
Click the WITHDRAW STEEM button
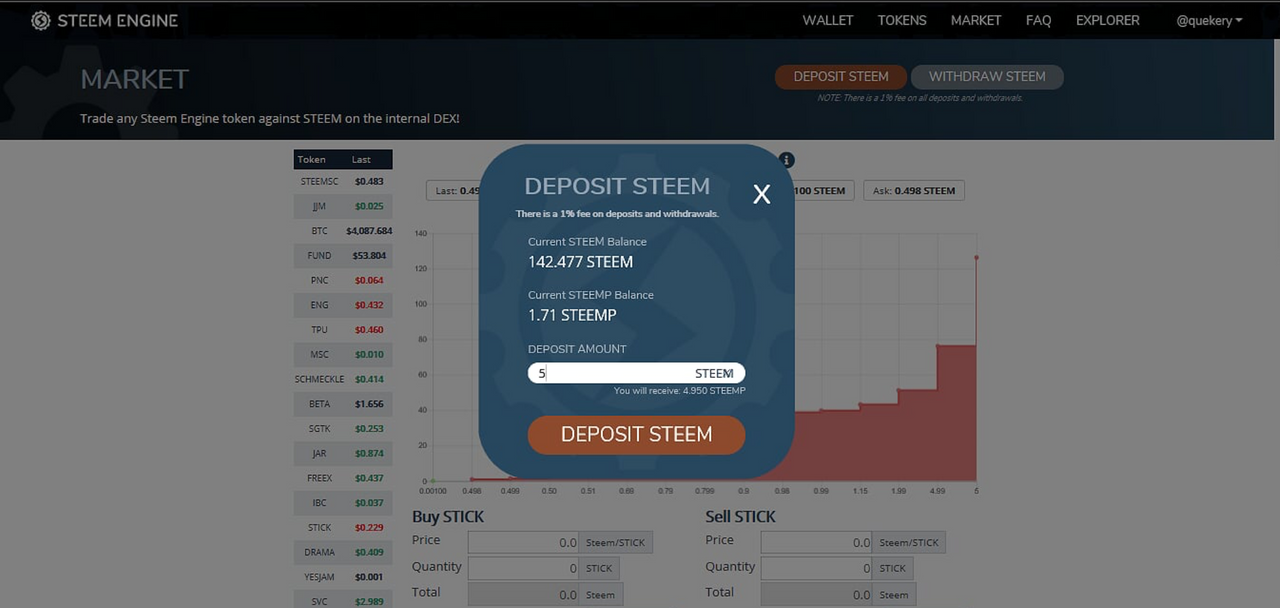[987, 77]
